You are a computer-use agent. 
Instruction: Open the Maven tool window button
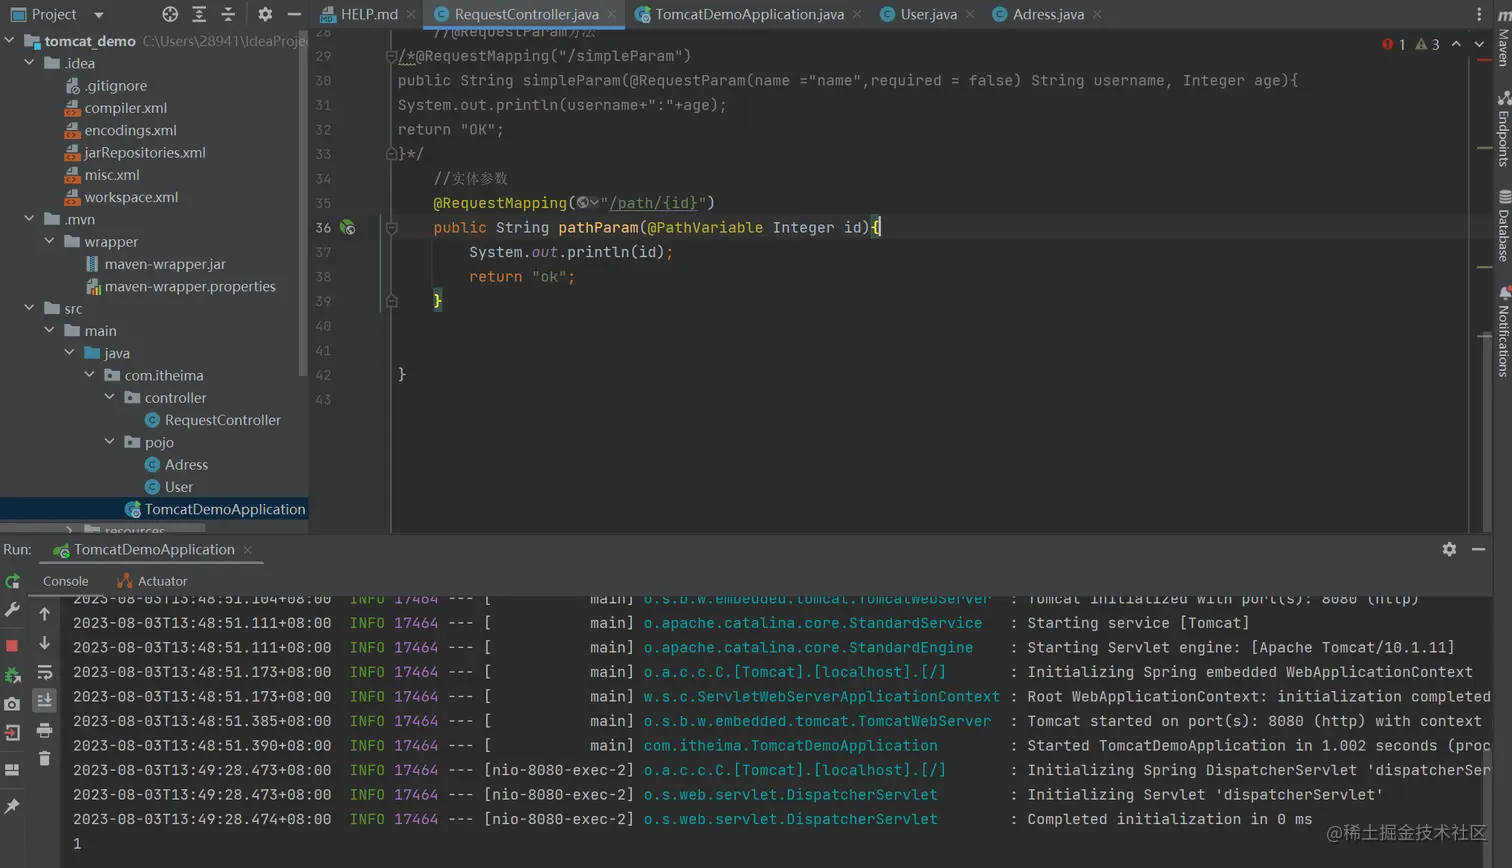[1502, 42]
